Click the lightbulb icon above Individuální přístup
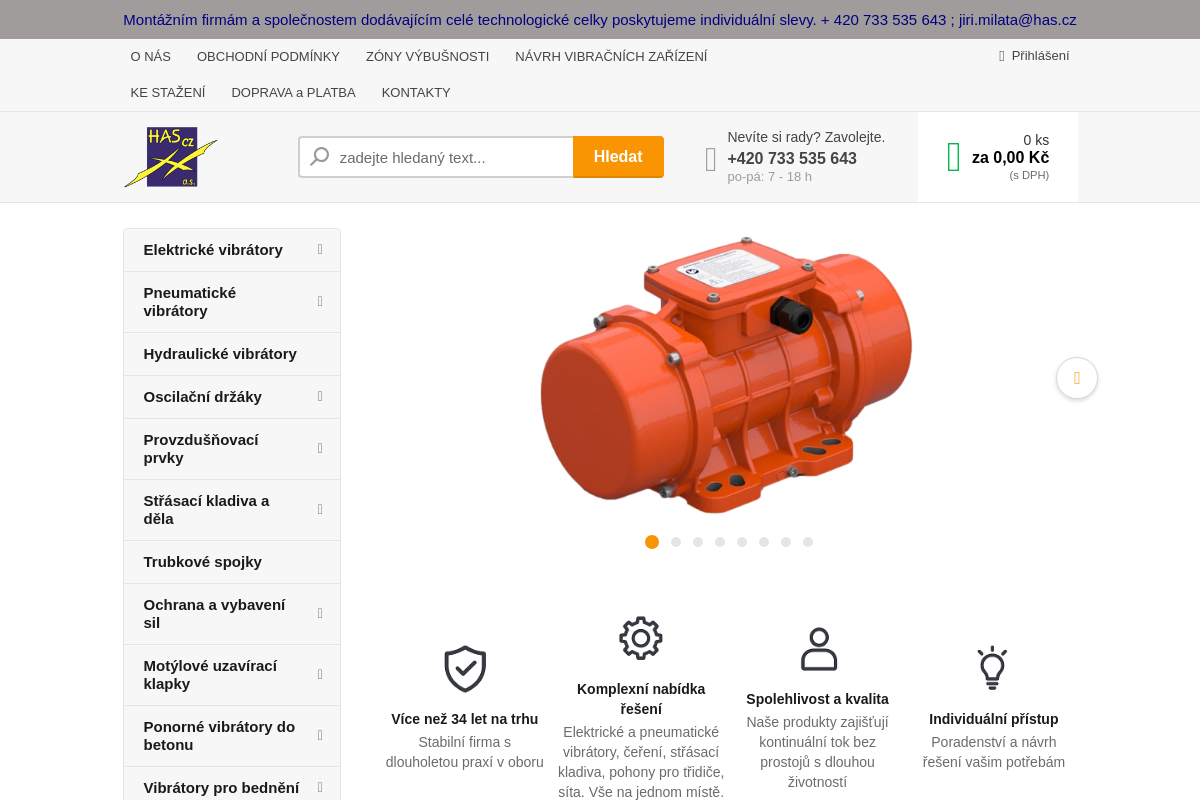1200x800 pixels. point(992,668)
